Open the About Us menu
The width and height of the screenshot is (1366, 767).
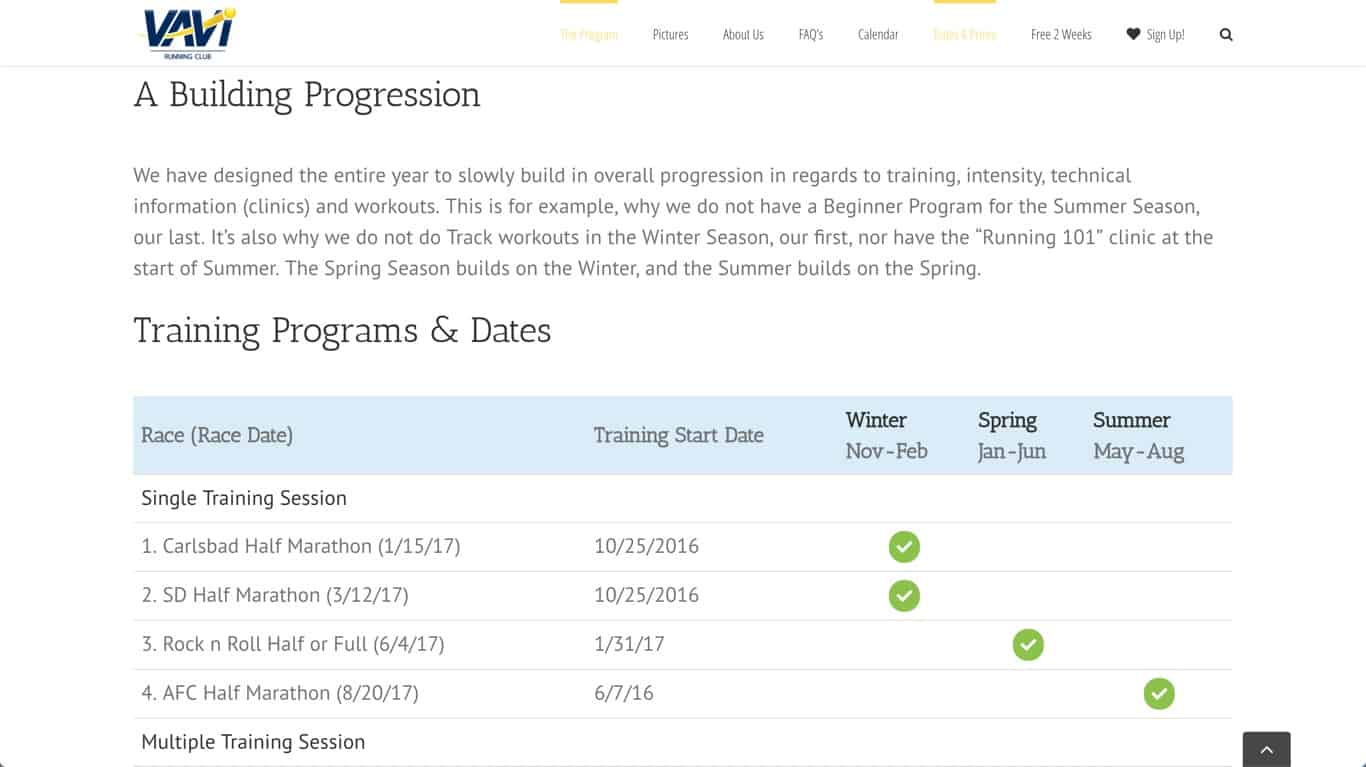[743, 35]
